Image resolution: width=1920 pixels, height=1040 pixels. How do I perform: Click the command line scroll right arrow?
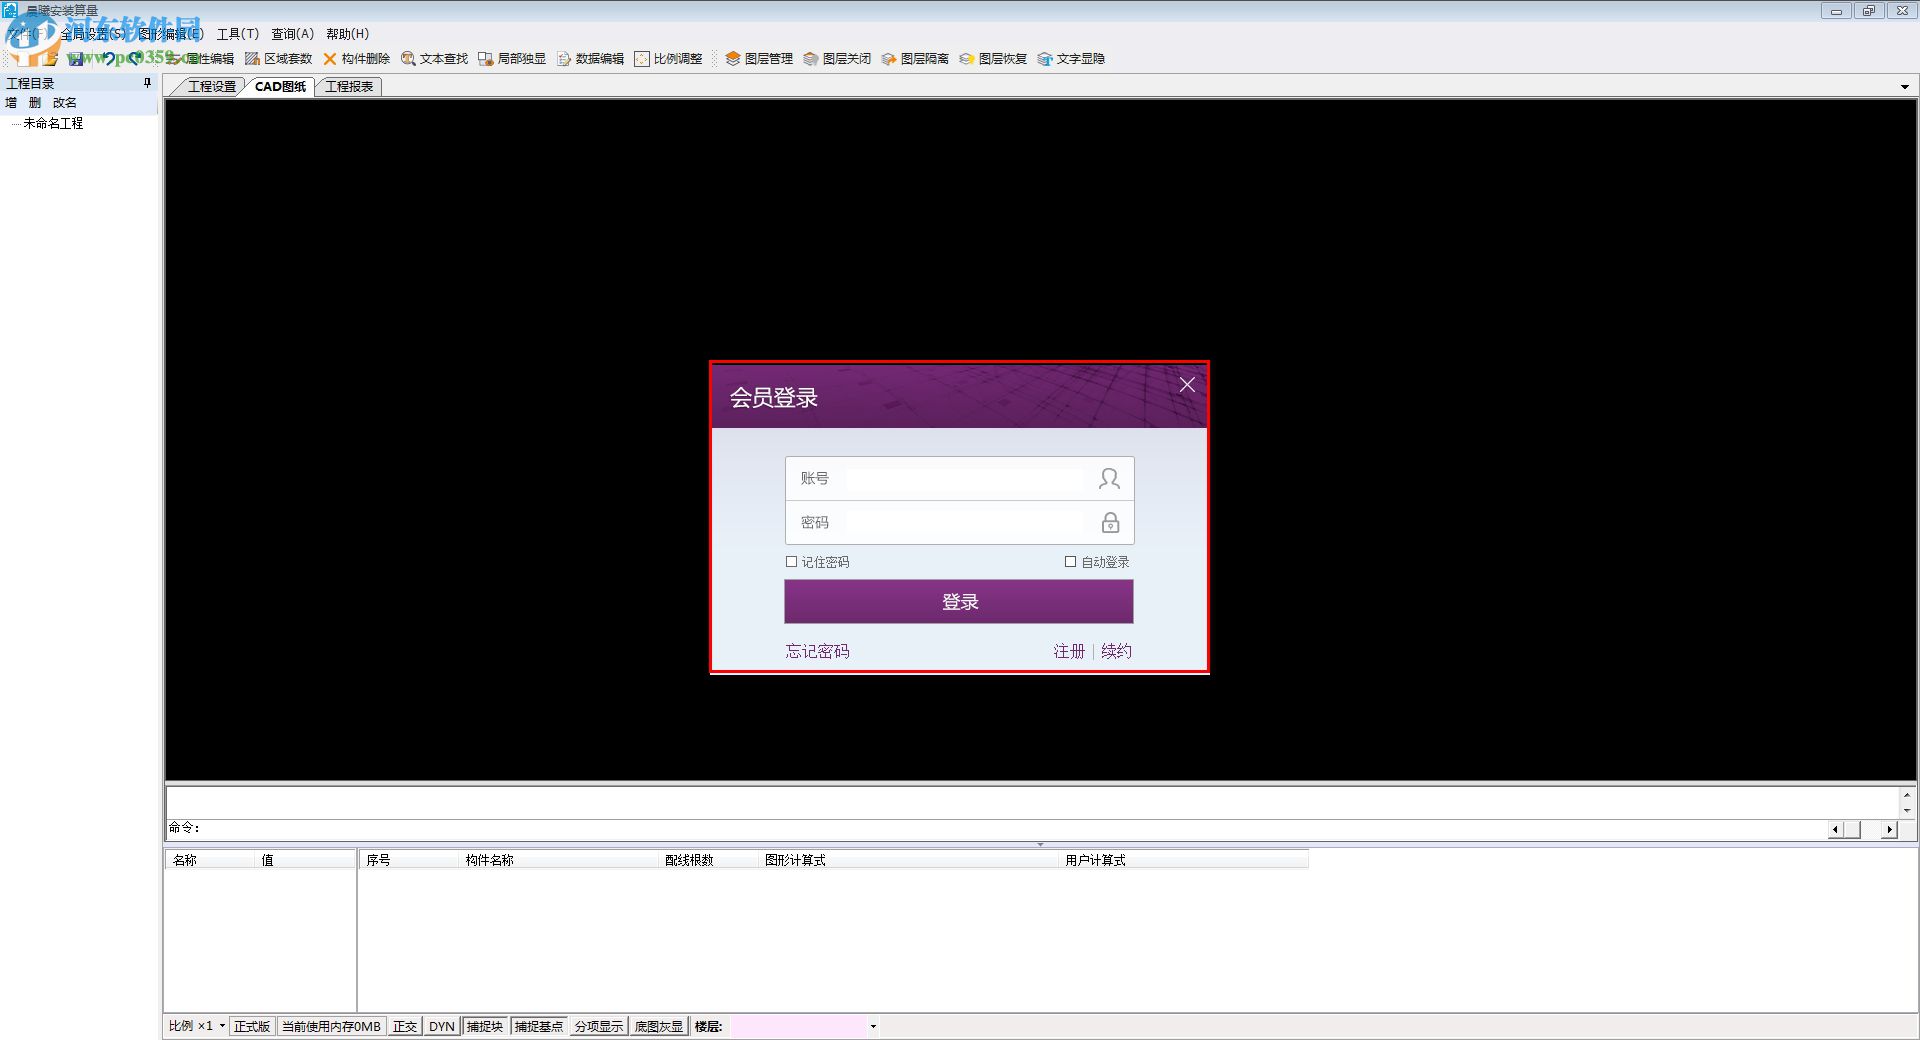pos(1889,829)
